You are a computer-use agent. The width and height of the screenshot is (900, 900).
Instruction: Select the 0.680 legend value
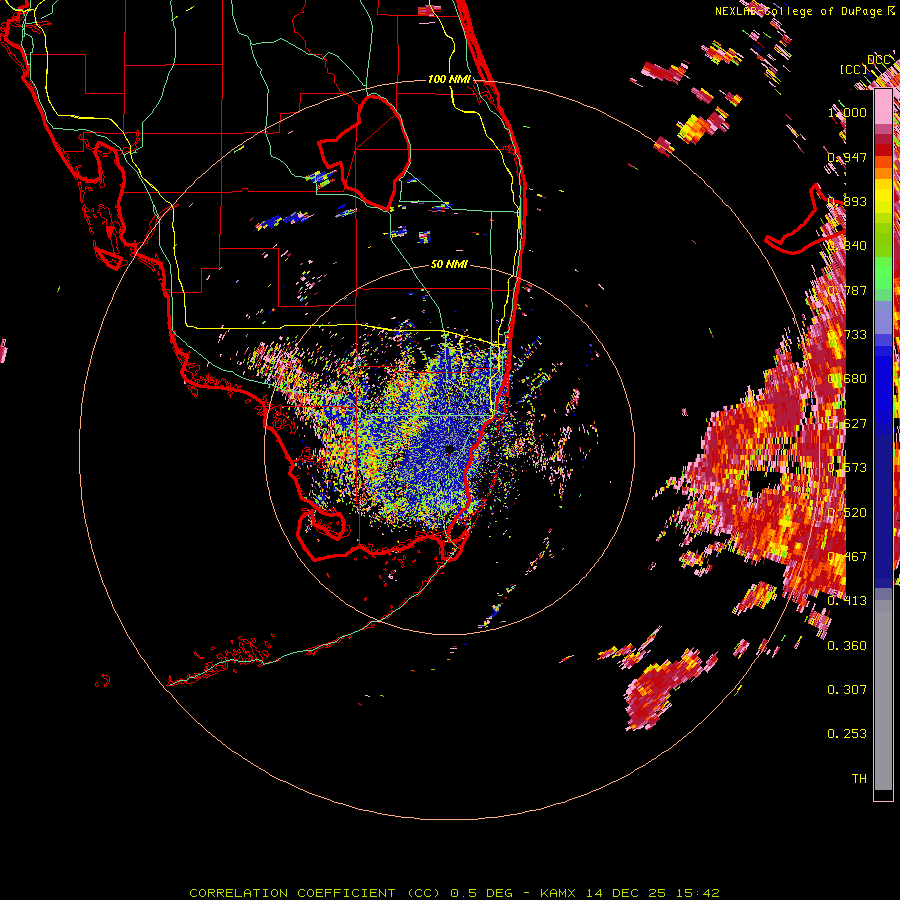tap(847, 379)
